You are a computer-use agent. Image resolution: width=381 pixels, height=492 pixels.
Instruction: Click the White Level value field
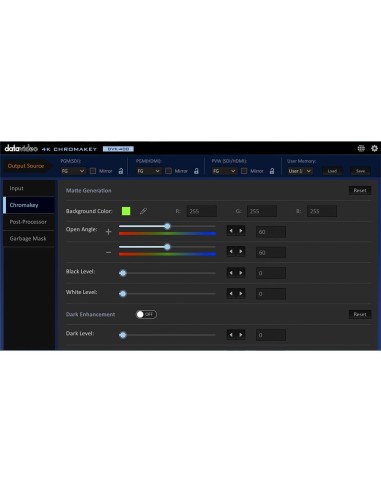point(271,294)
